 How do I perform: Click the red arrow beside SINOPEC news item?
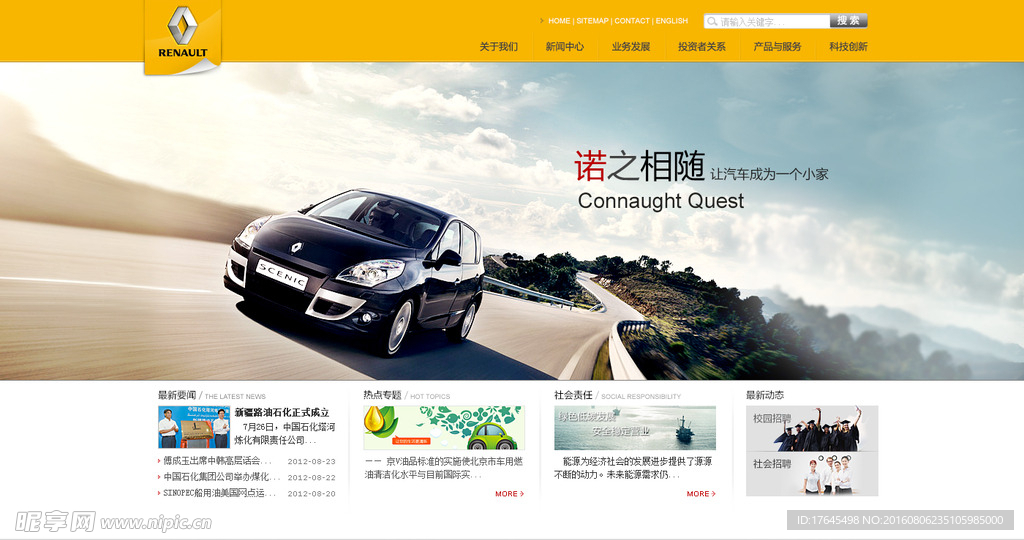click(x=159, y=494)
